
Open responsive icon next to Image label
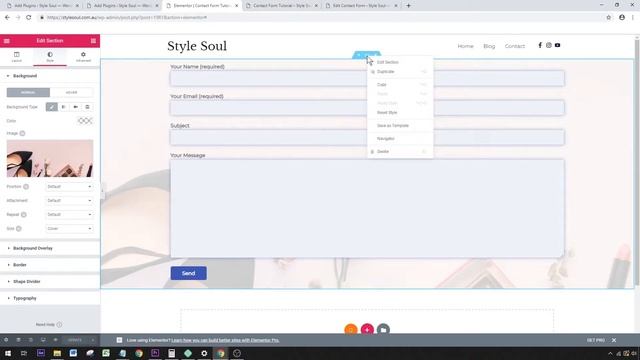22,133
